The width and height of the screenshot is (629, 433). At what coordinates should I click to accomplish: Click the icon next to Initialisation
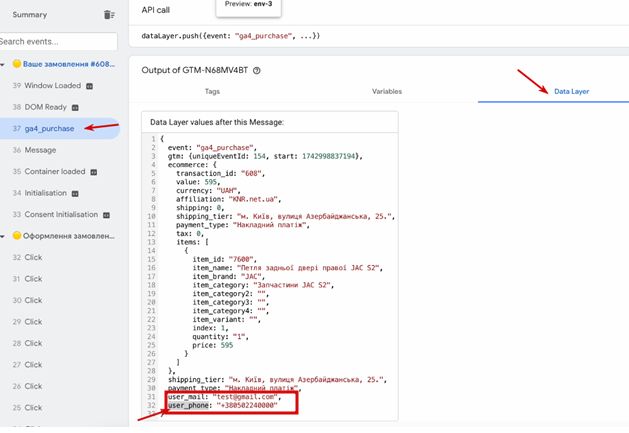pos(75,193)
